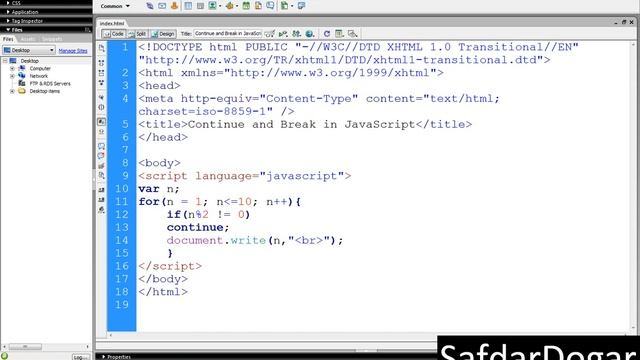Open dropdown arrow next to Images icon
This screenshot has width=640, height=360.
(x=220, y=6)
